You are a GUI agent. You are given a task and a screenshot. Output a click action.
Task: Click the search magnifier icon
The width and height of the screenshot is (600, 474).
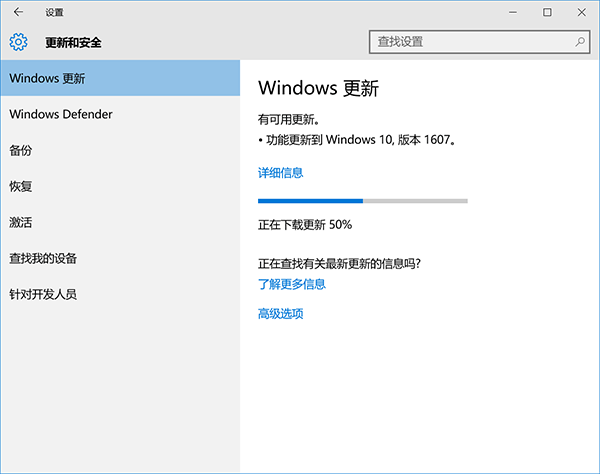coord(580,42)
